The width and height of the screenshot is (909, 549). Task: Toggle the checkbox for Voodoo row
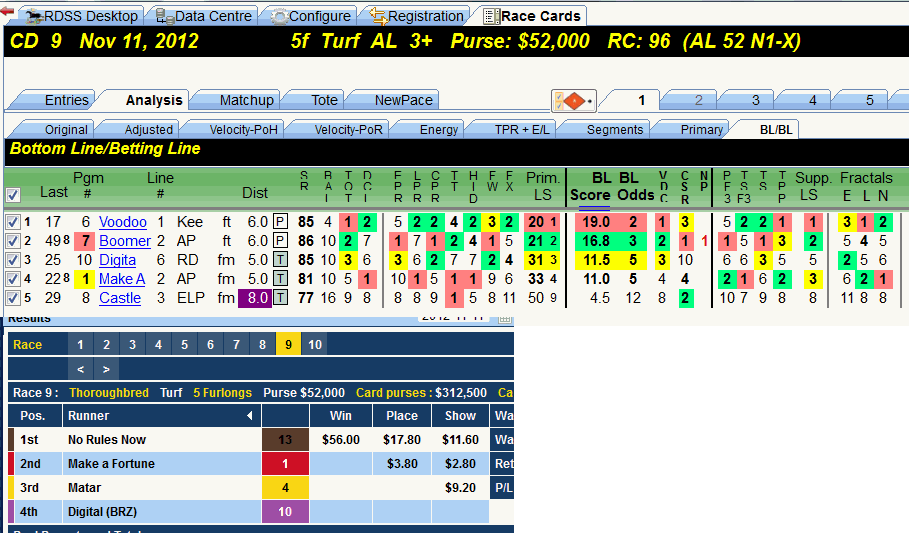13,222
